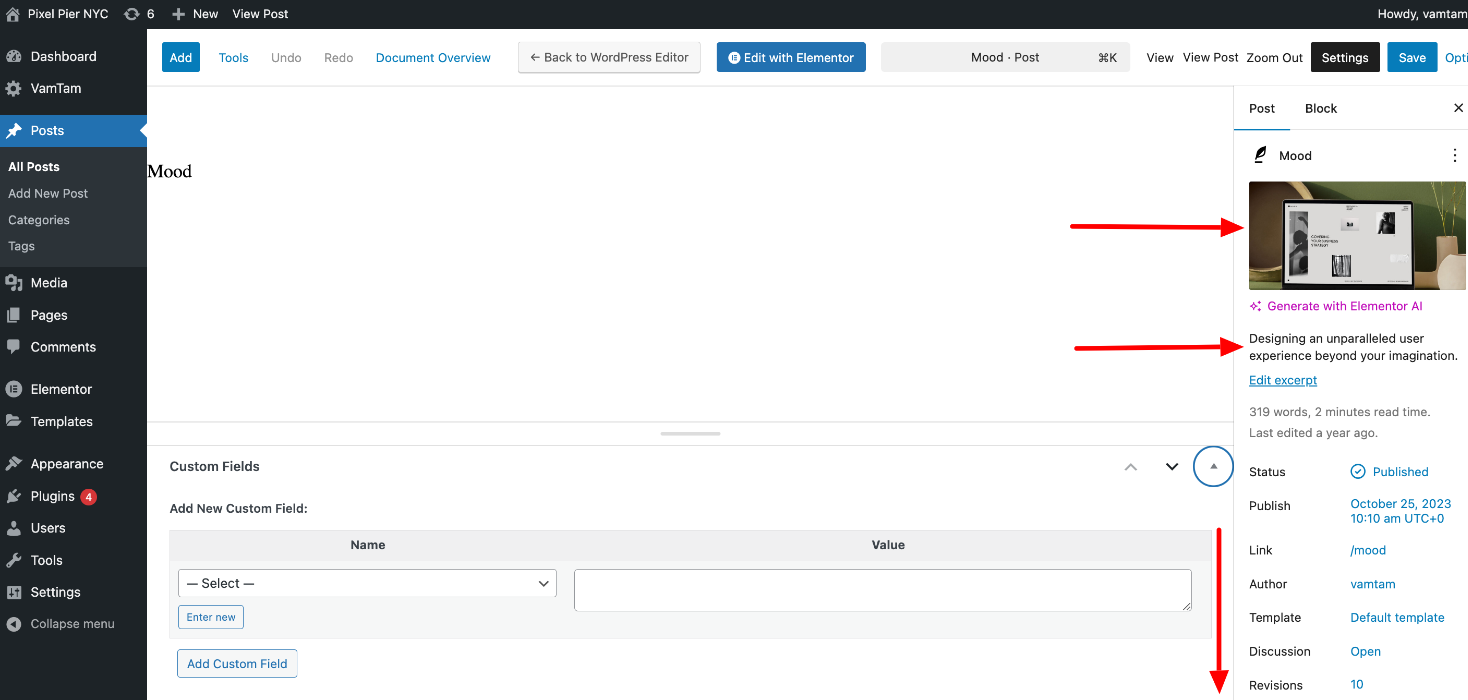Click the featured image thumbnail
Screen dimensions: 1468x700
tap(1358, 235)
